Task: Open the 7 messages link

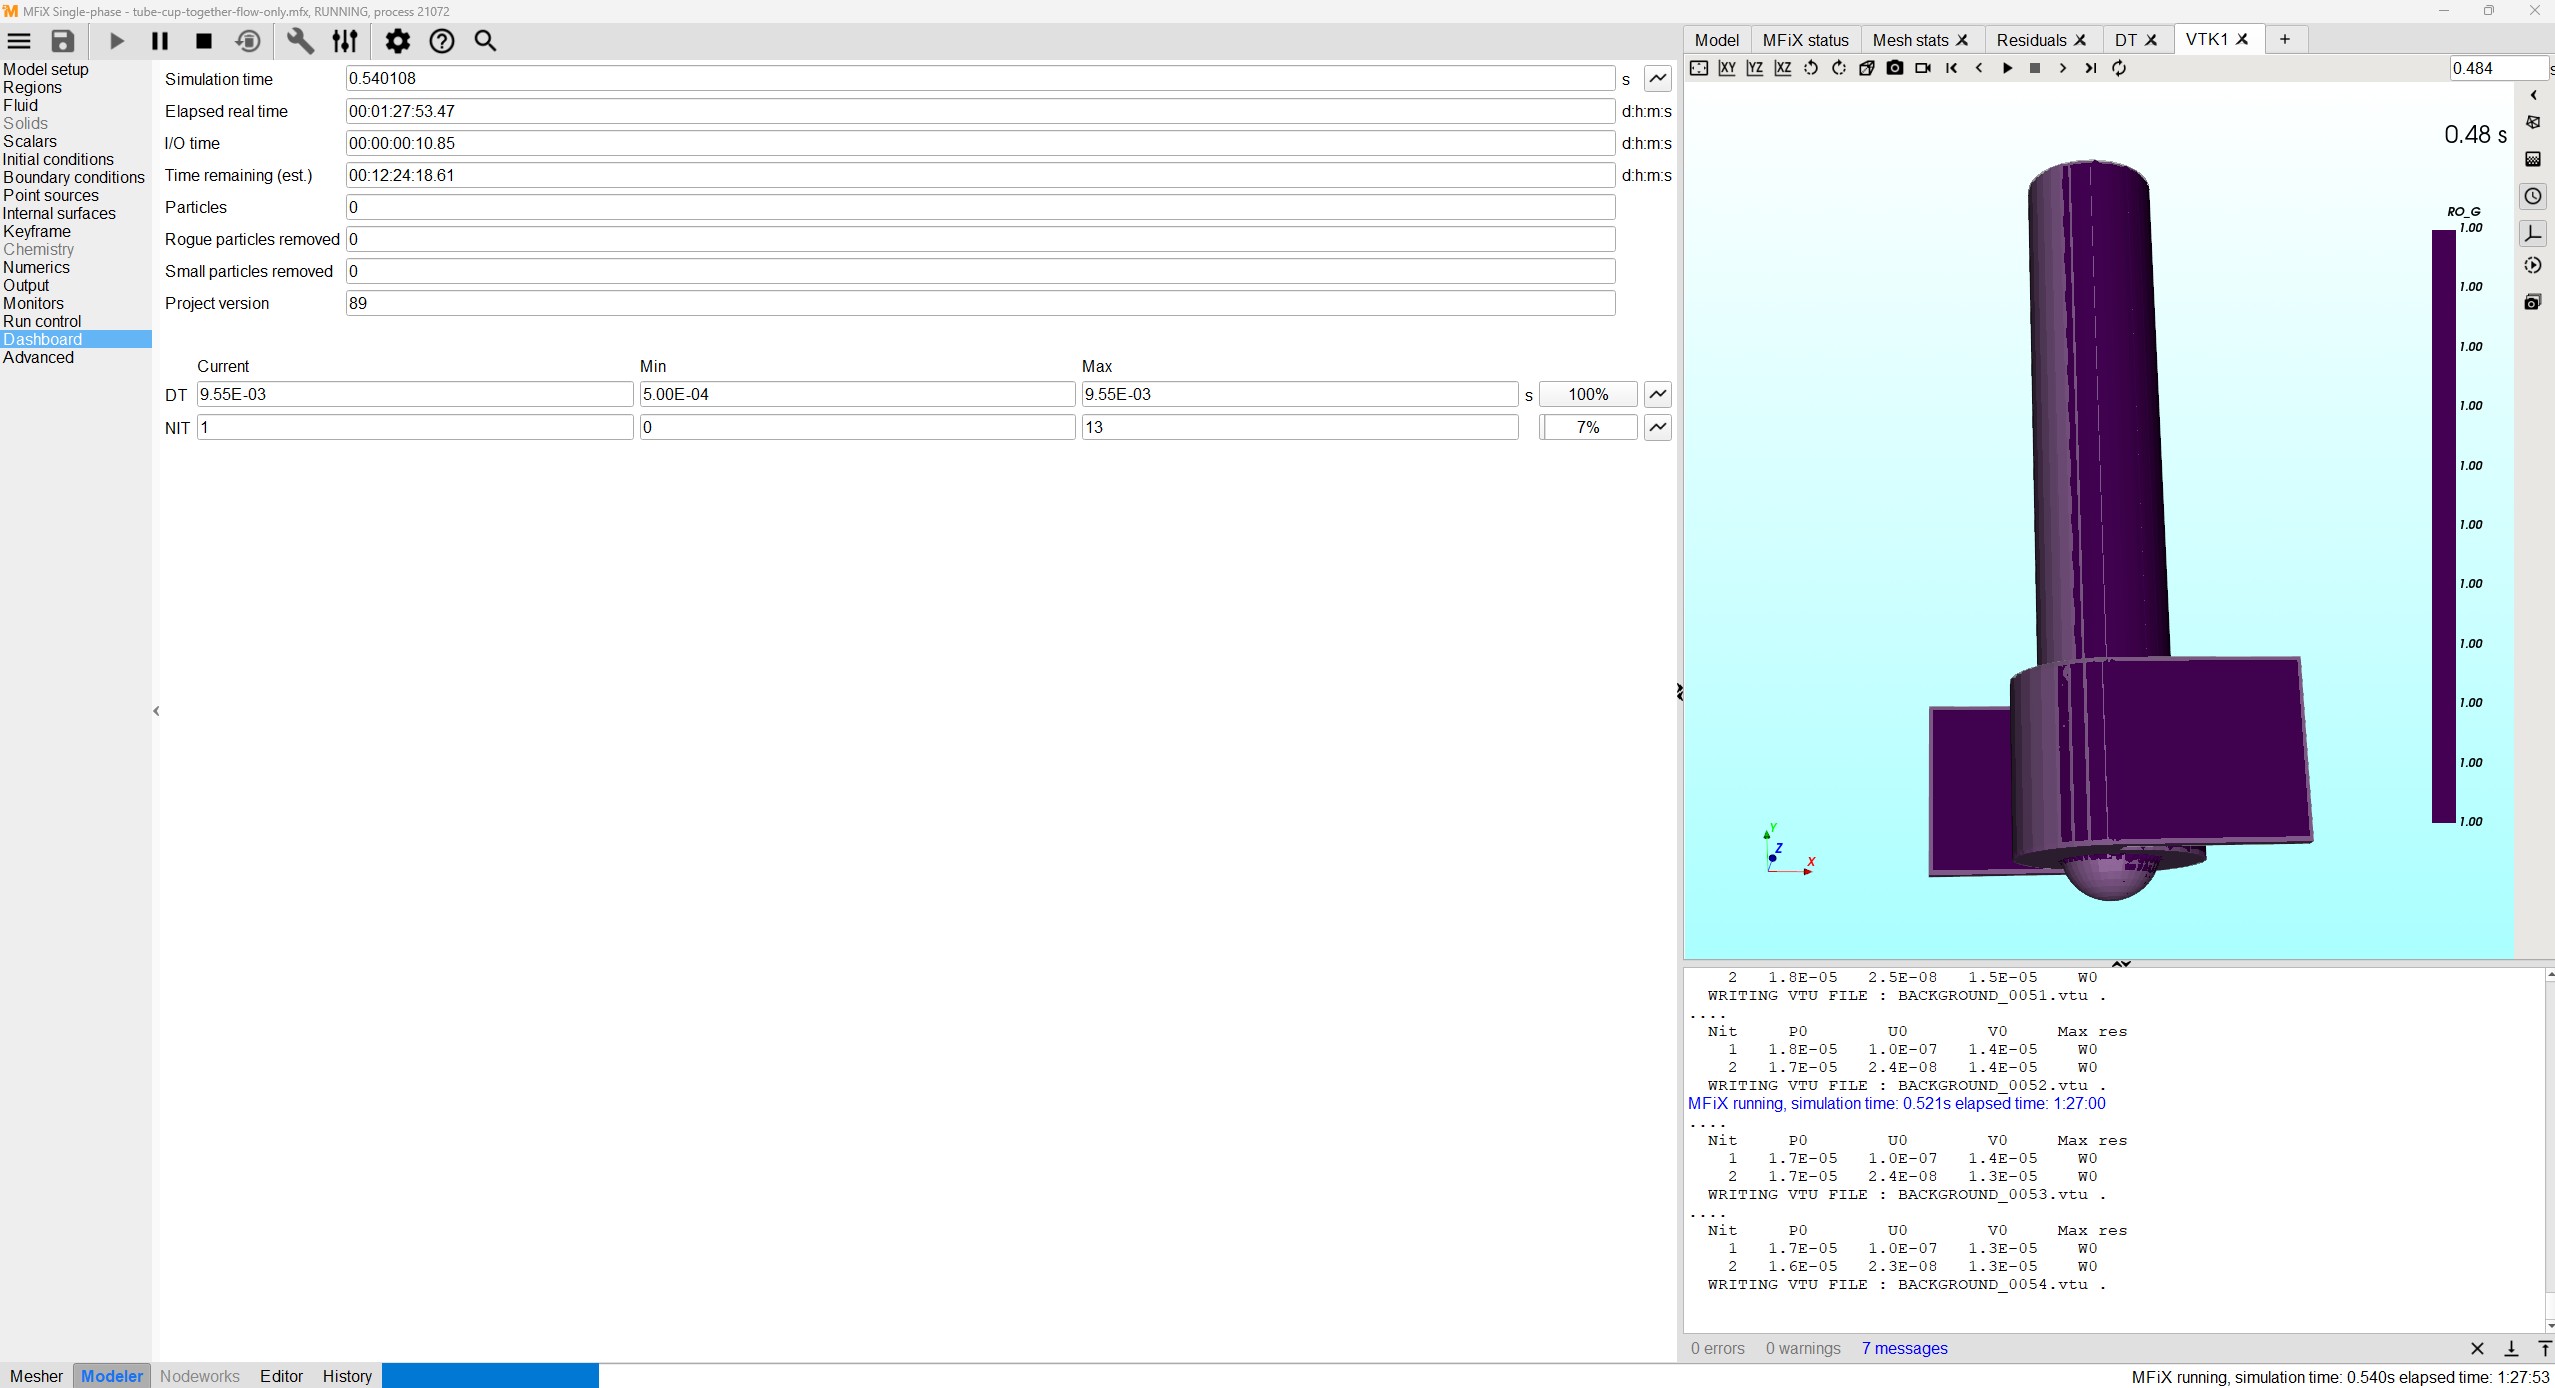Action: click(1904, 1348)
